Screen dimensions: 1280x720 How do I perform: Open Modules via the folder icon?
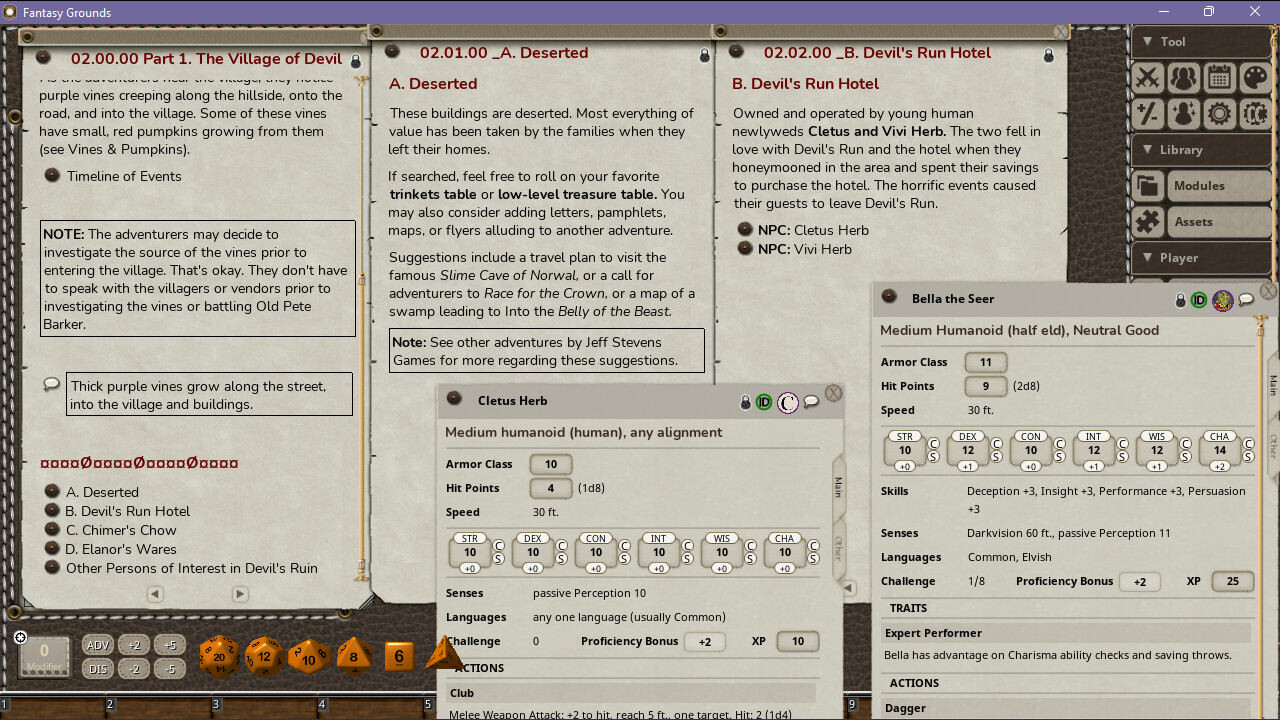[x=1147, y=185]
